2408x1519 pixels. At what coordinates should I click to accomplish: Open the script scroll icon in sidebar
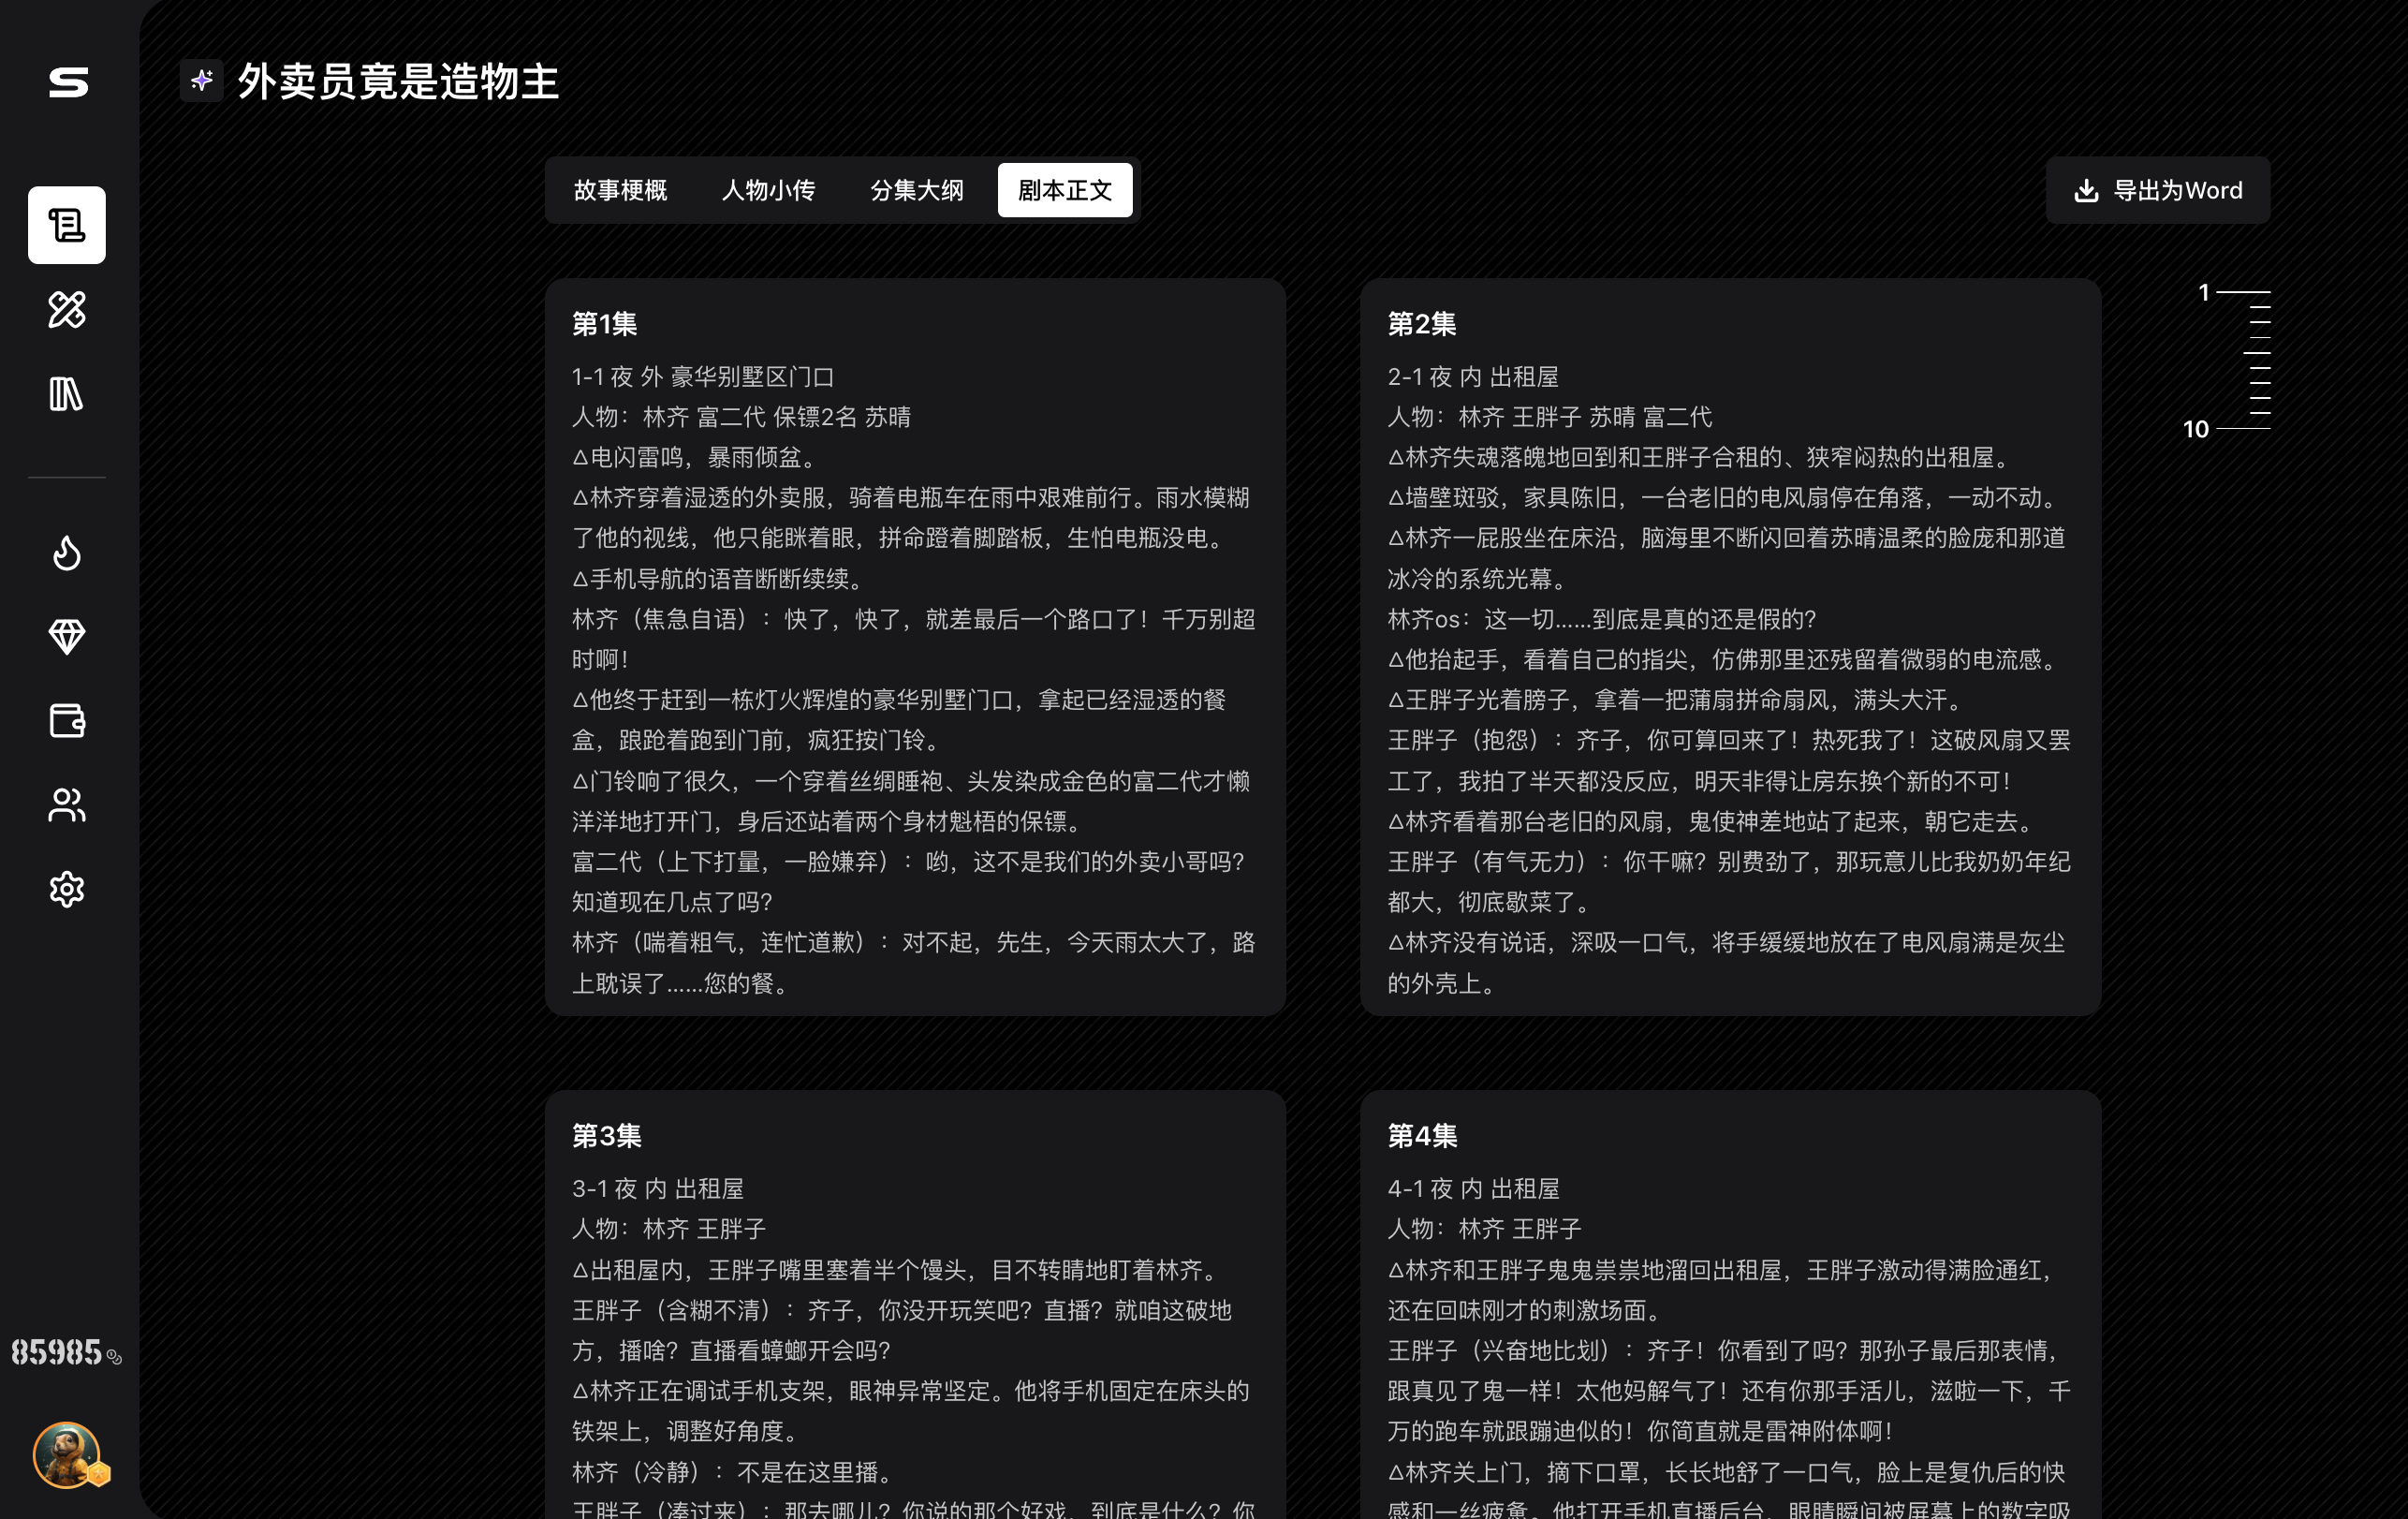pyautogui.click(x=67, y=225)
